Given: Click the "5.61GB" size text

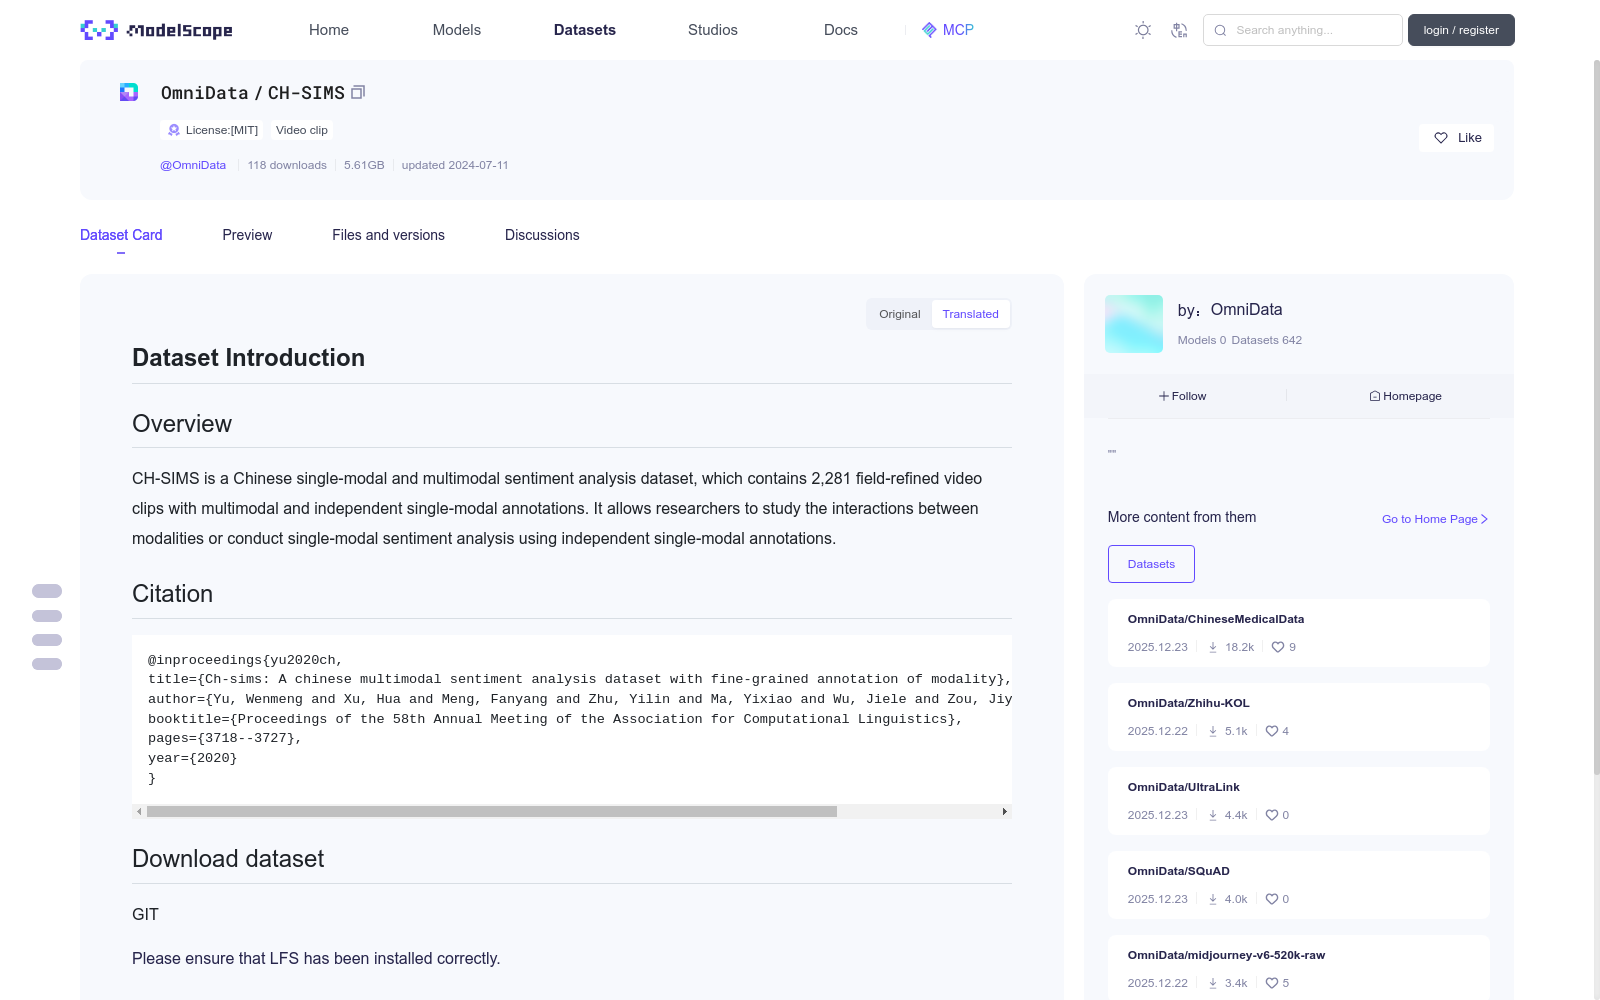Looking at the screenshot, I should pos(364,165).
